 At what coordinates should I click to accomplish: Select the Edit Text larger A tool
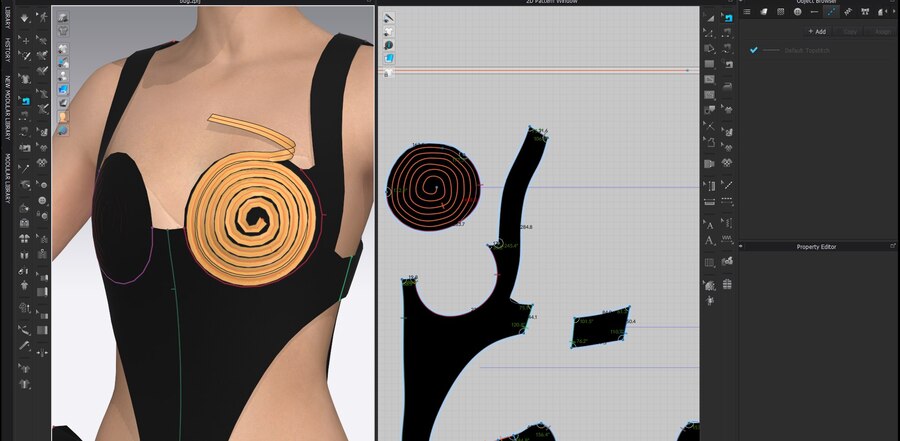[709, 241]
